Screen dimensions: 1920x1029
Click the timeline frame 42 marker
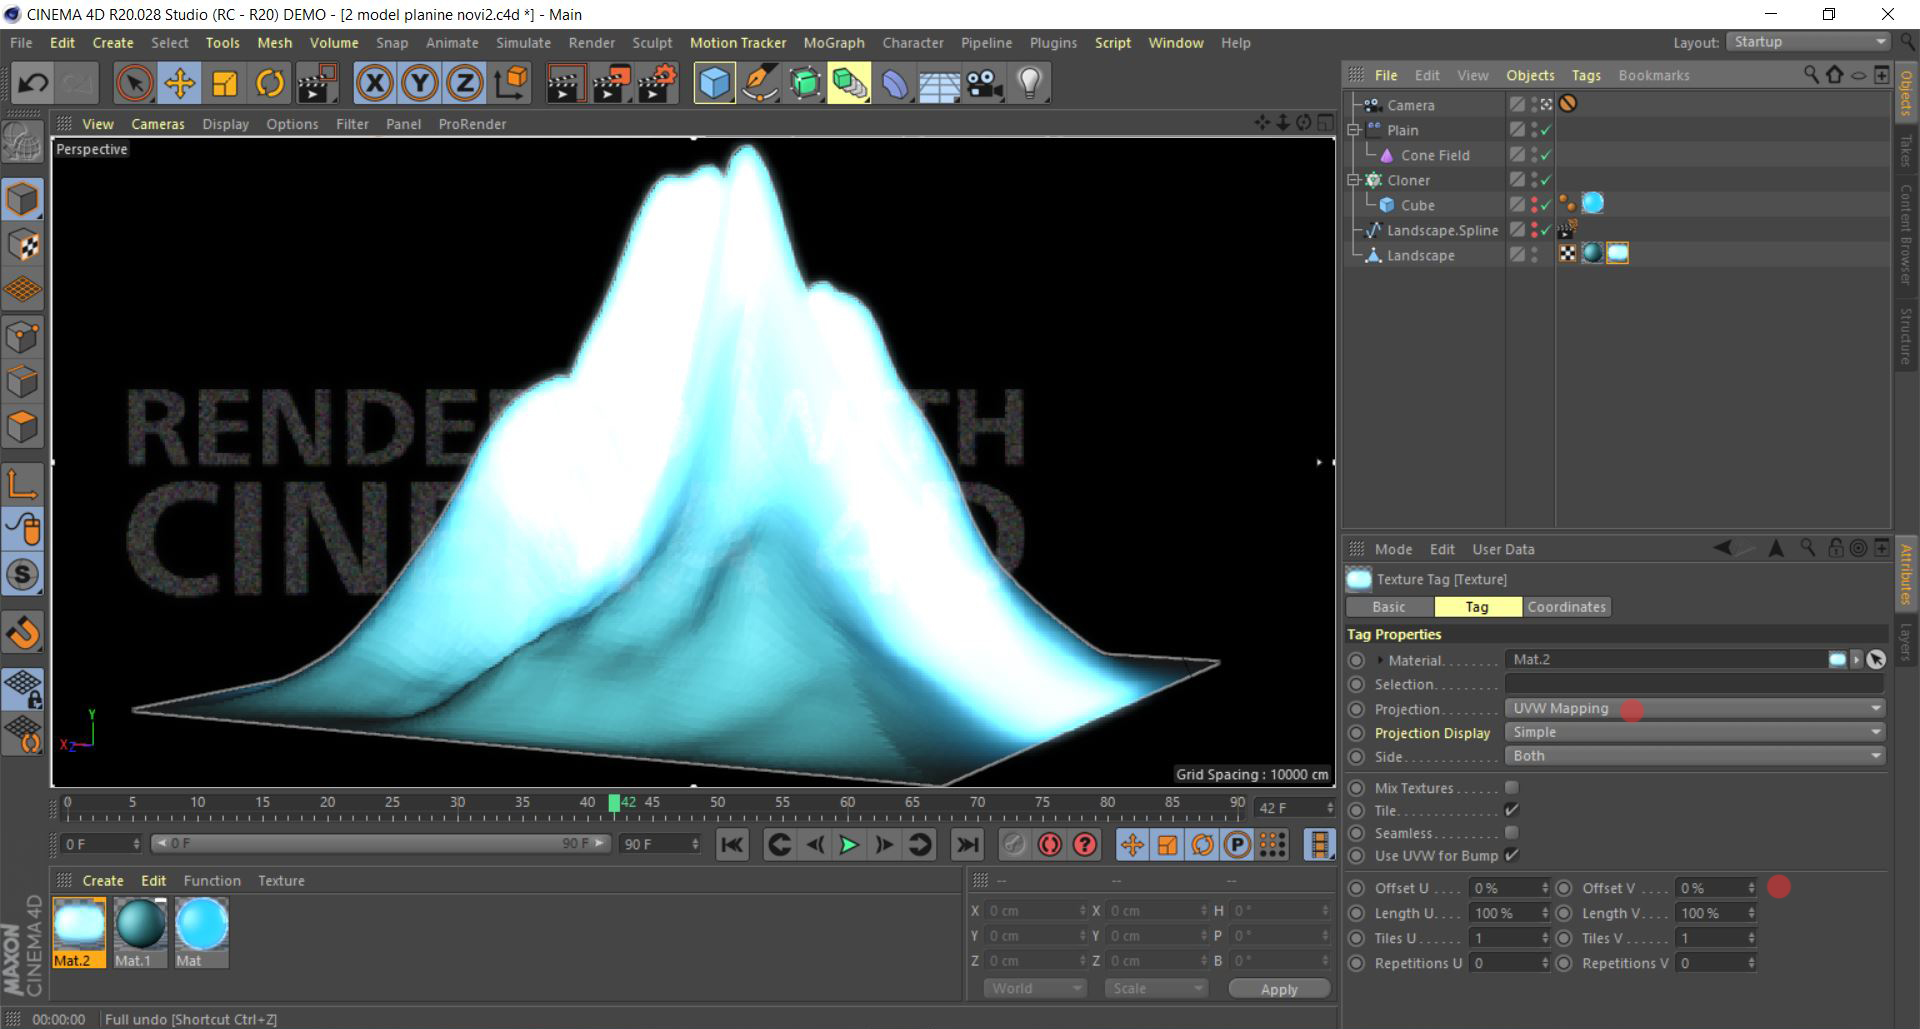614,803
